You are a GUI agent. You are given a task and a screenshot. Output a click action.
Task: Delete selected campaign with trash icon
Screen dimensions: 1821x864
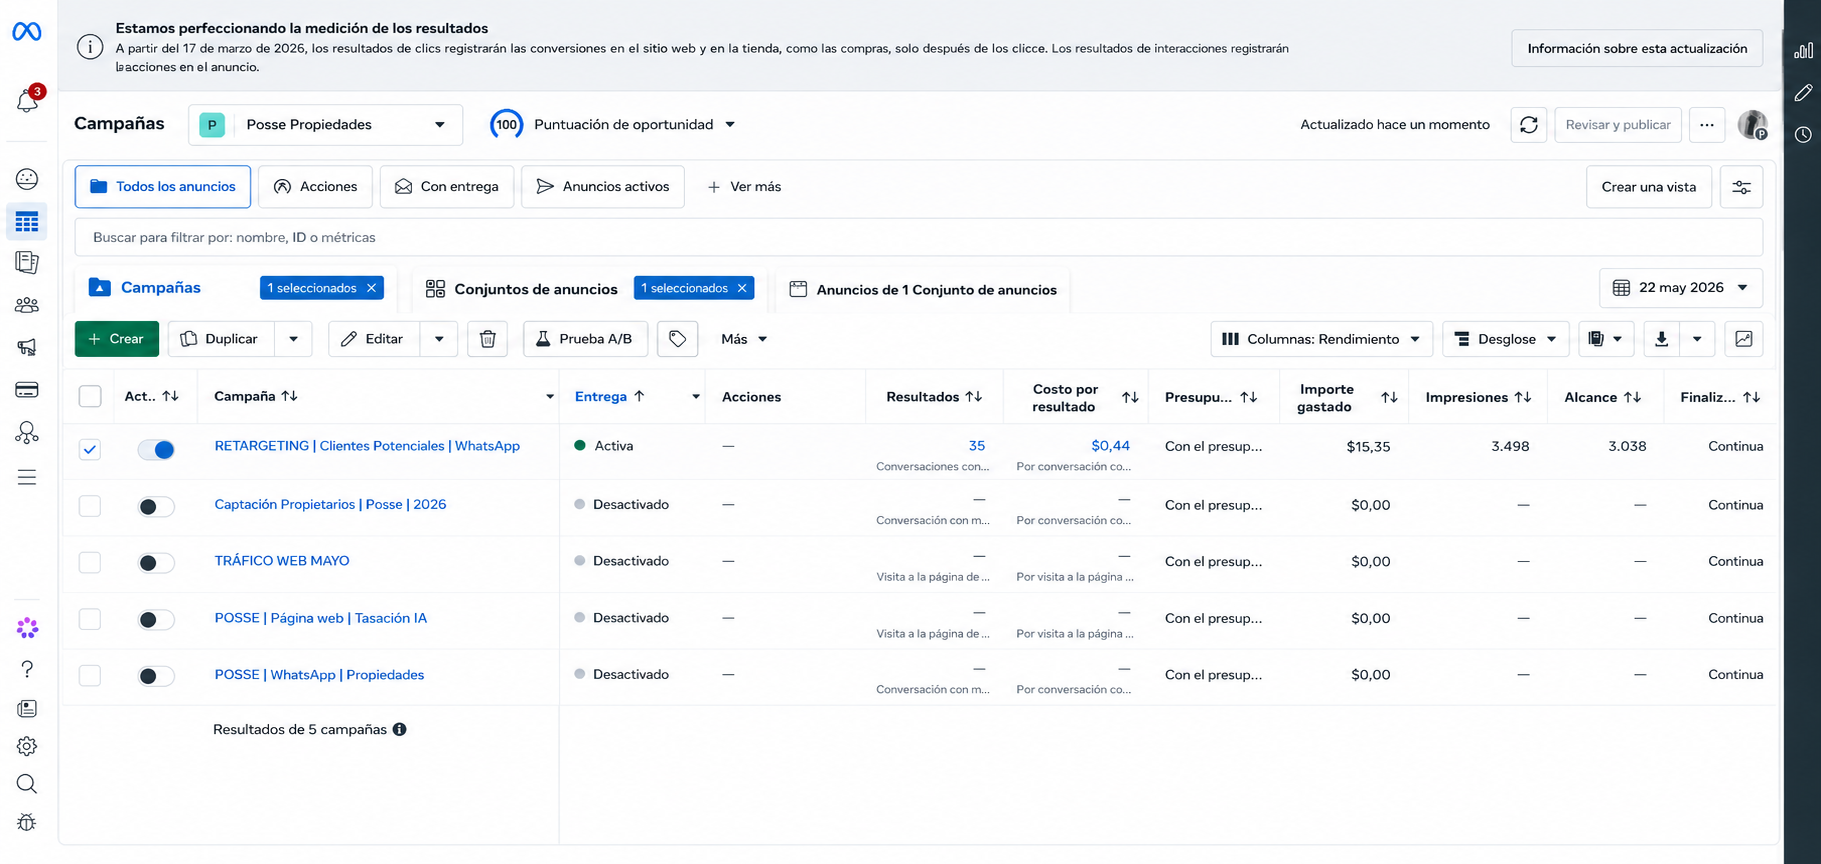tap(488, 339)
